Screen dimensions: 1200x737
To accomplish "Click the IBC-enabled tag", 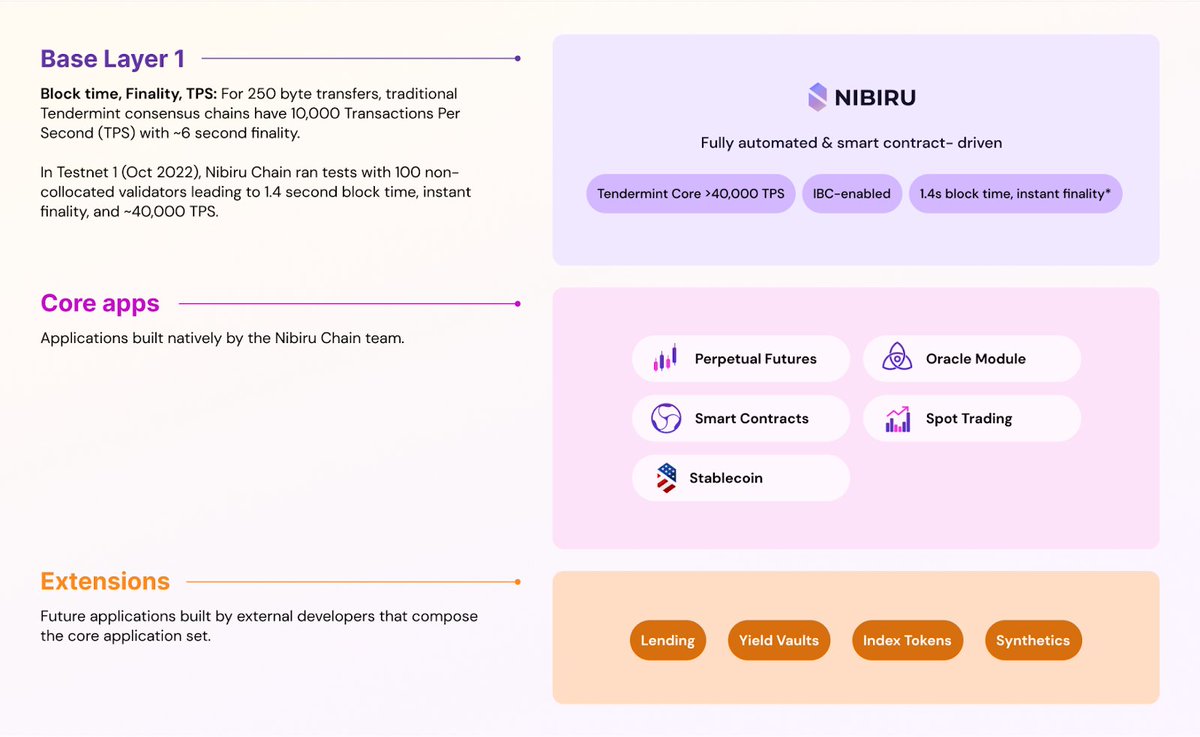I will 852,194.
